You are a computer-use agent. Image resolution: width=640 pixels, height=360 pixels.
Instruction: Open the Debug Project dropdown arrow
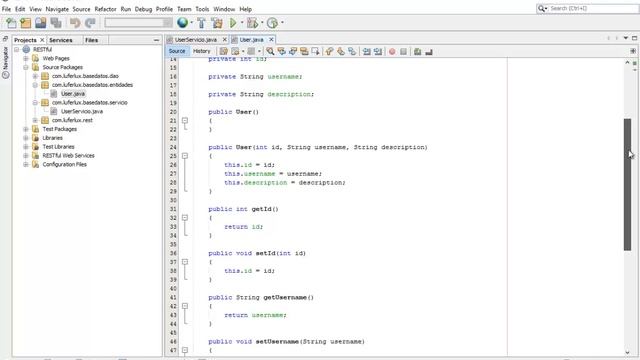click(x=262, y=23)
